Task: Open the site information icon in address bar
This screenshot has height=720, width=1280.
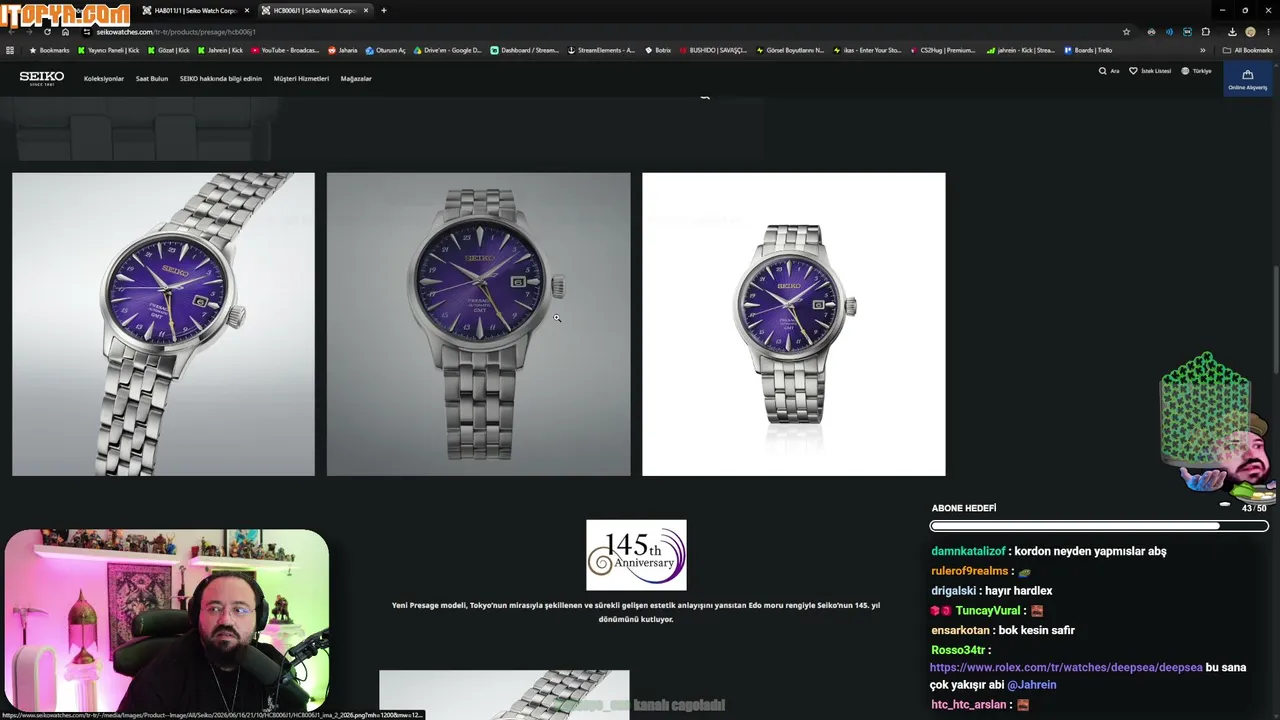Action: 87,32
